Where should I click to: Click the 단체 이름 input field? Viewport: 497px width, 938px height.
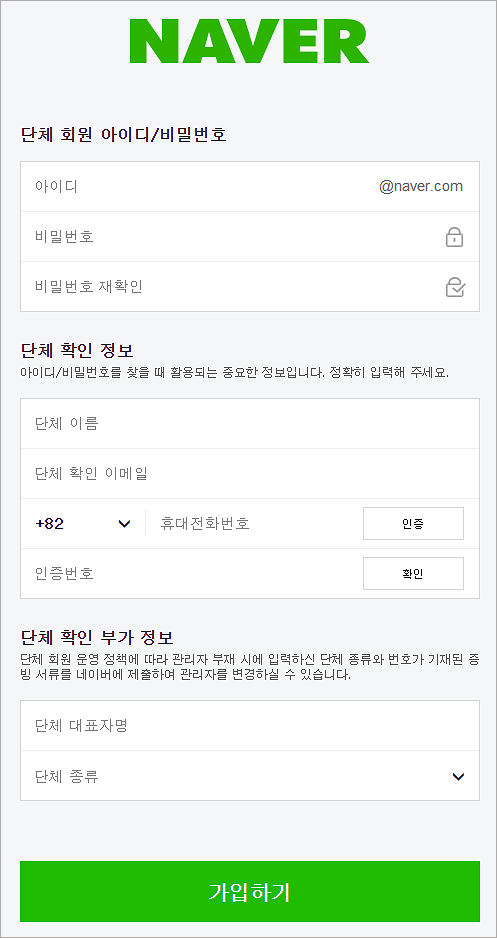[x=250, y=424]
